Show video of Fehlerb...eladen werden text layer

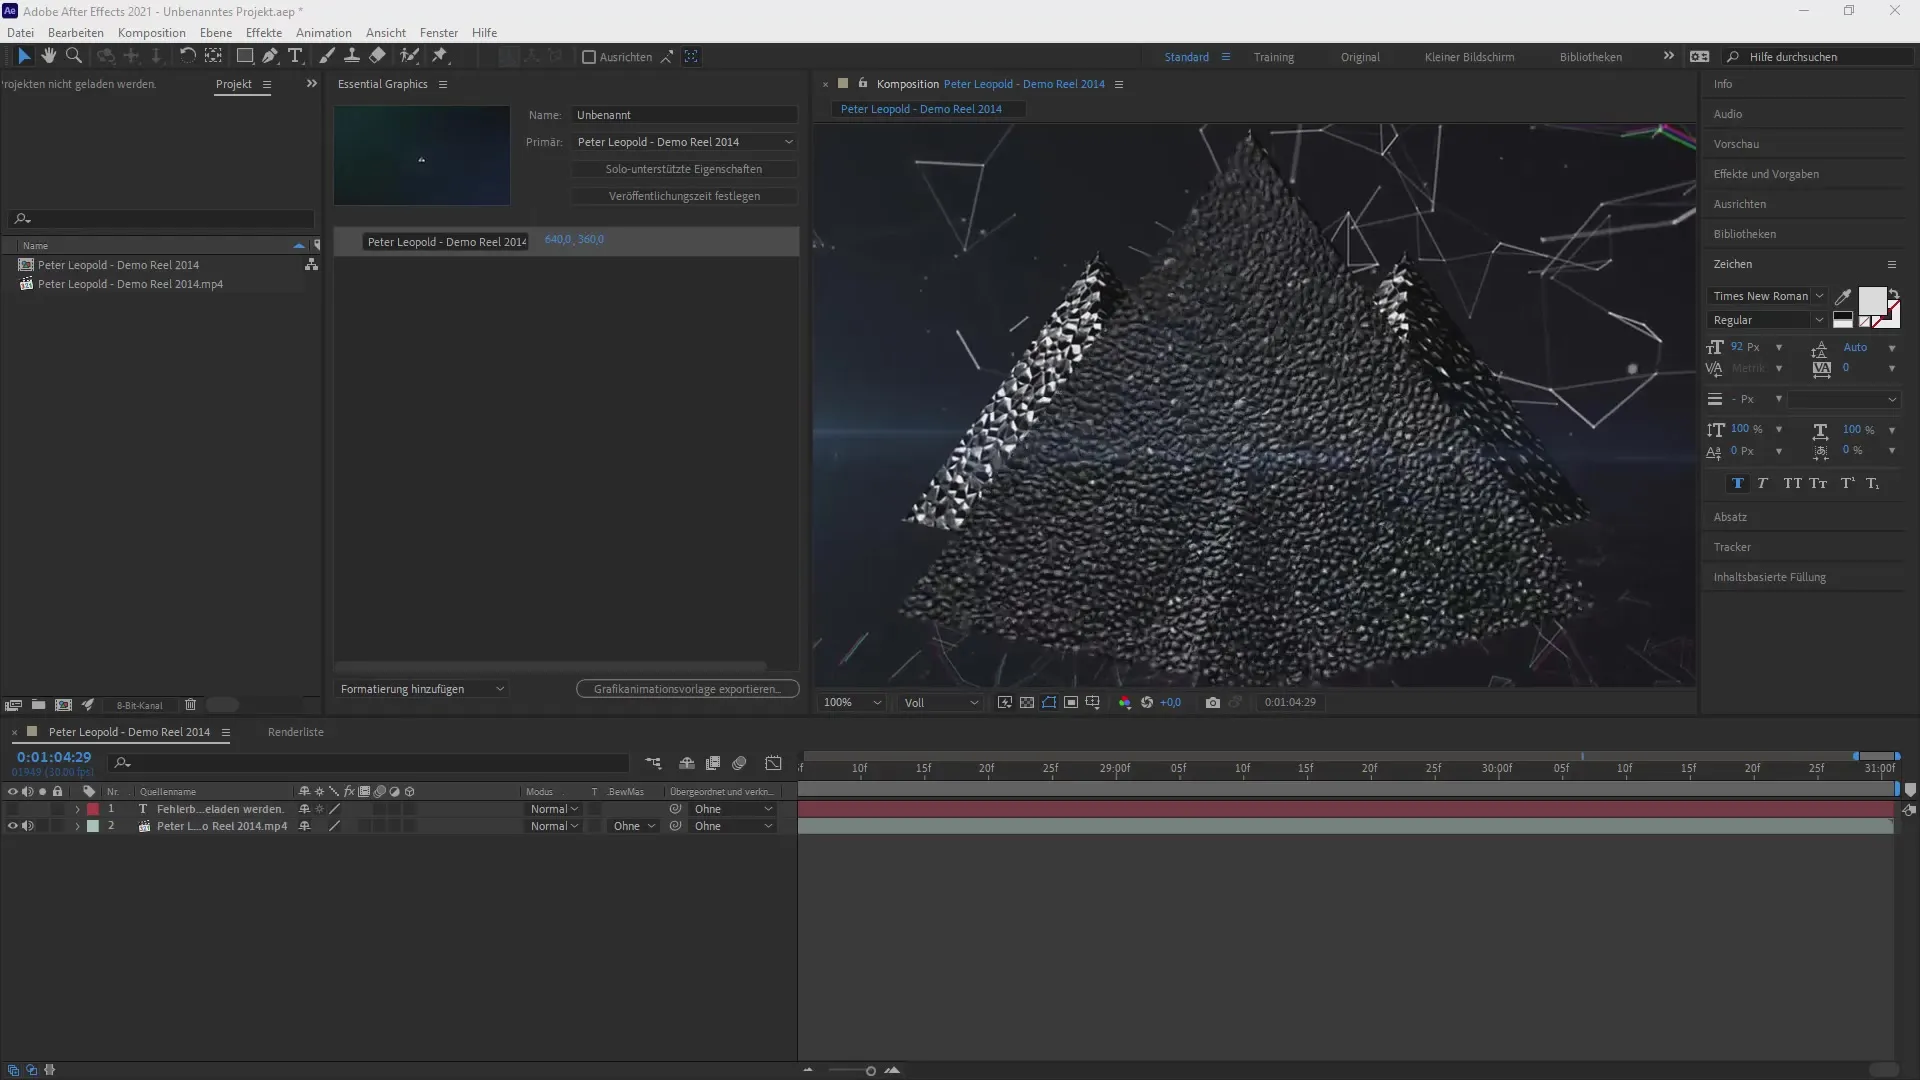click(x=13, y=809)
